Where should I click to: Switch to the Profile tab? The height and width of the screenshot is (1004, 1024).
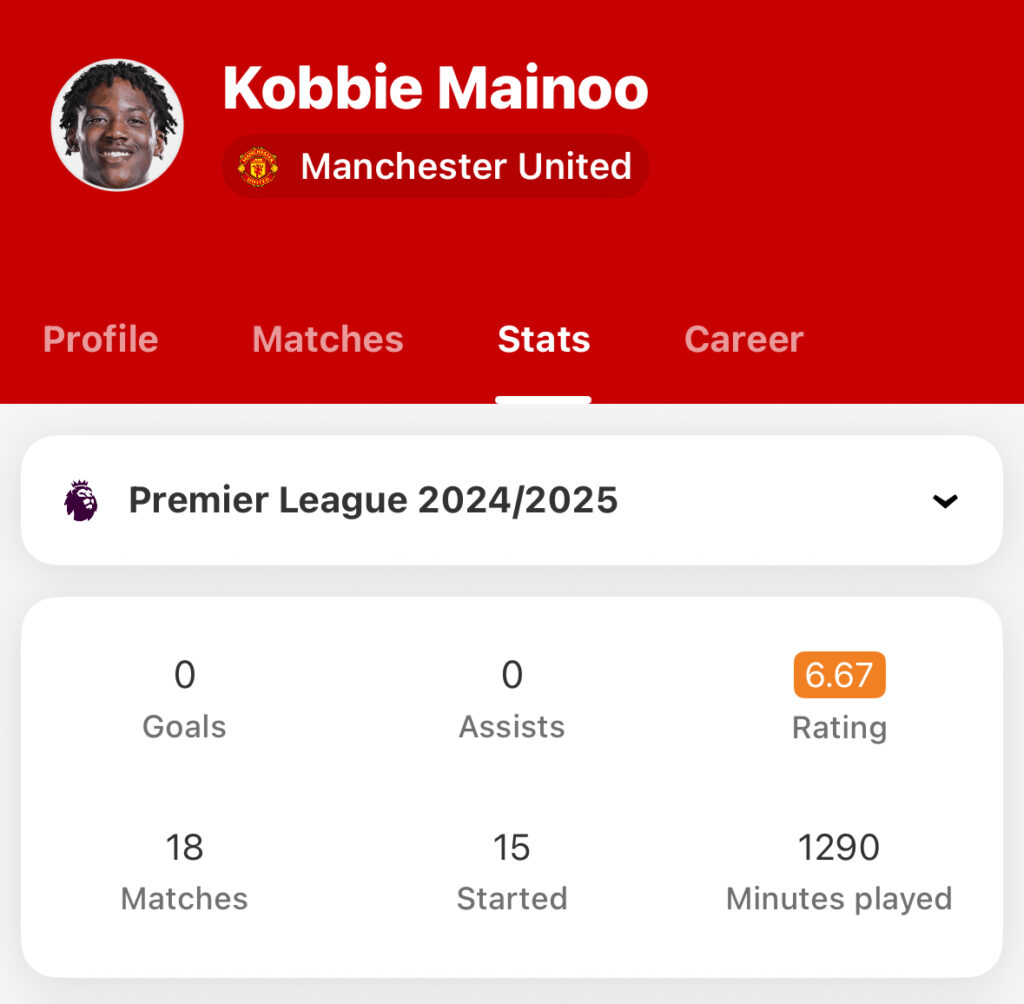pos(101,339)
